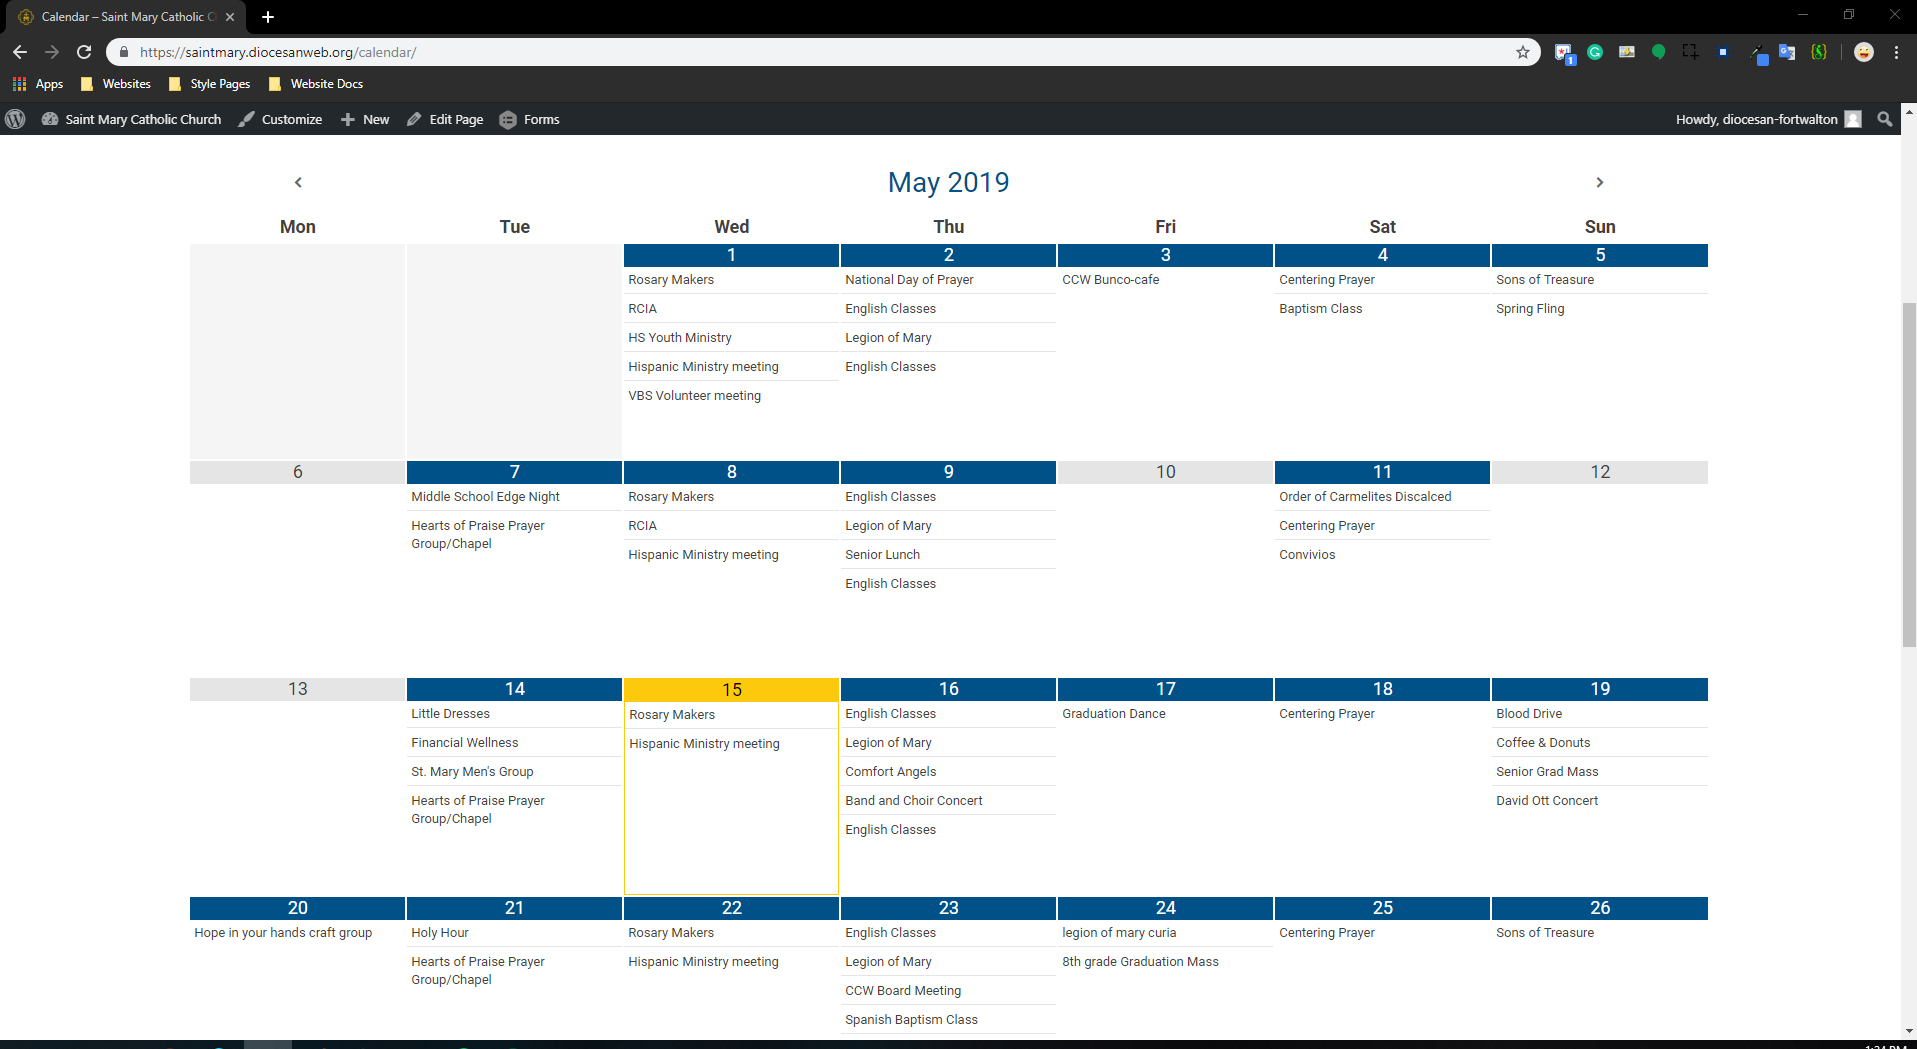Open the admin bar search icon

1884,119
